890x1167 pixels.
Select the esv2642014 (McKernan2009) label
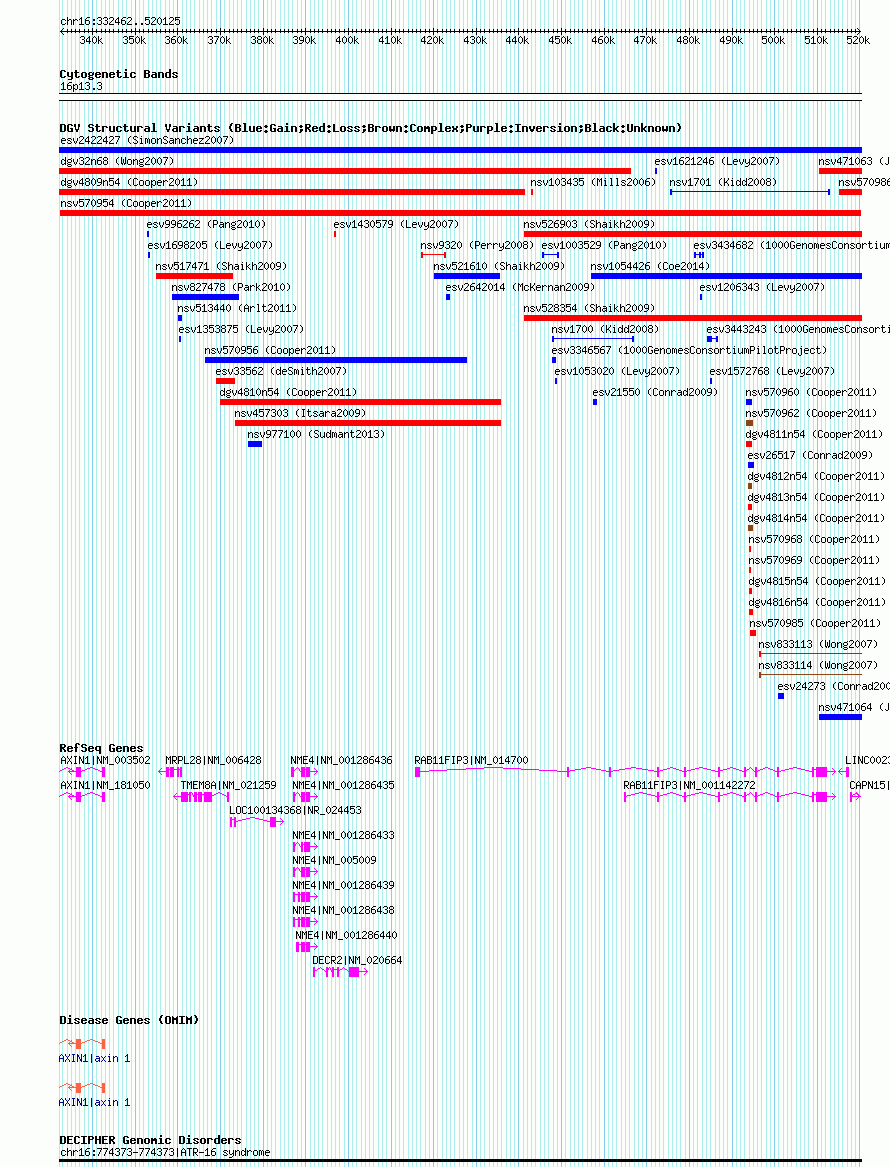coord(520,287)
